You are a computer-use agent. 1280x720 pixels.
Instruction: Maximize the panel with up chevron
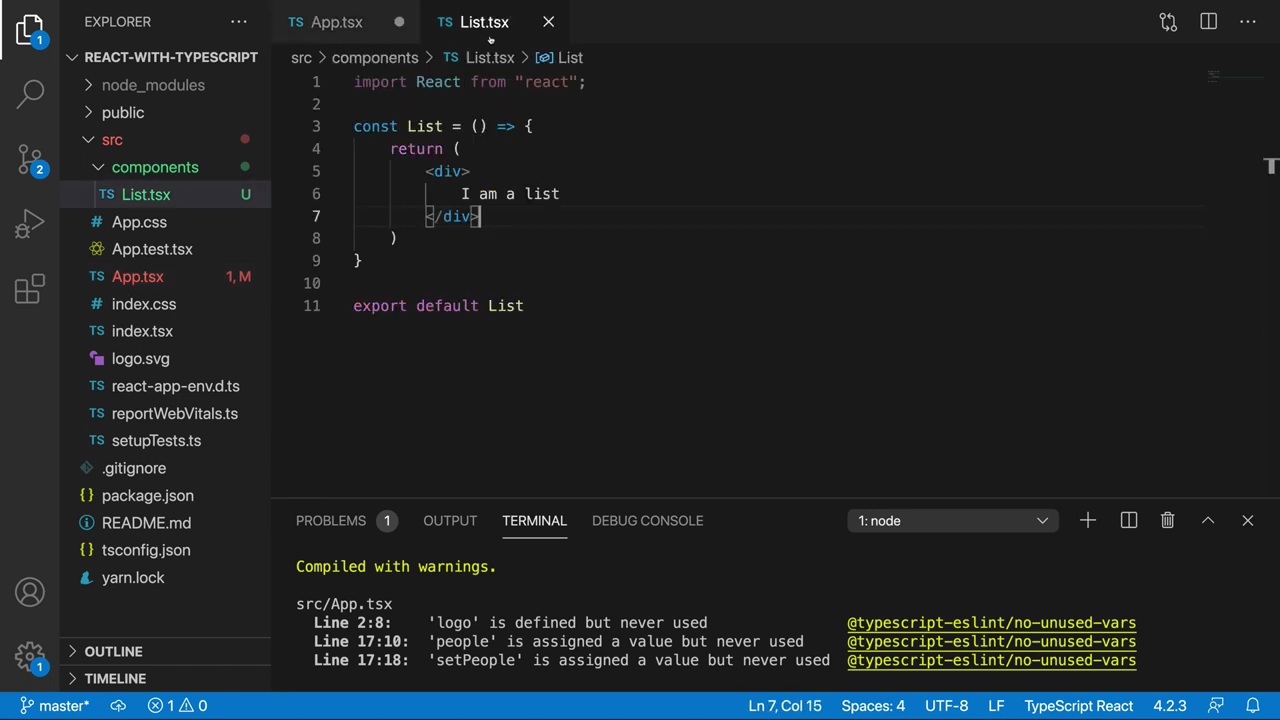point(1208,520)
